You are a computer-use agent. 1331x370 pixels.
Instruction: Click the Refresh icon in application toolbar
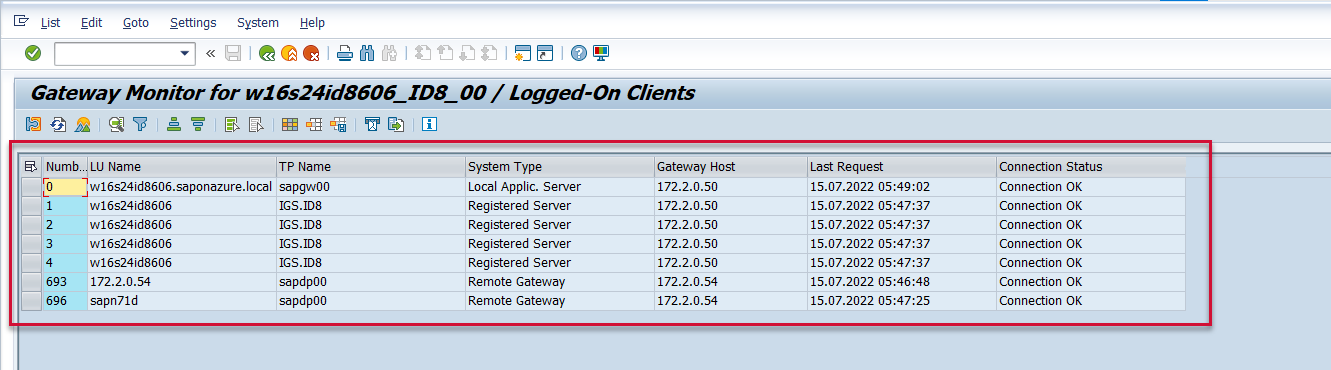coord(59,125)
